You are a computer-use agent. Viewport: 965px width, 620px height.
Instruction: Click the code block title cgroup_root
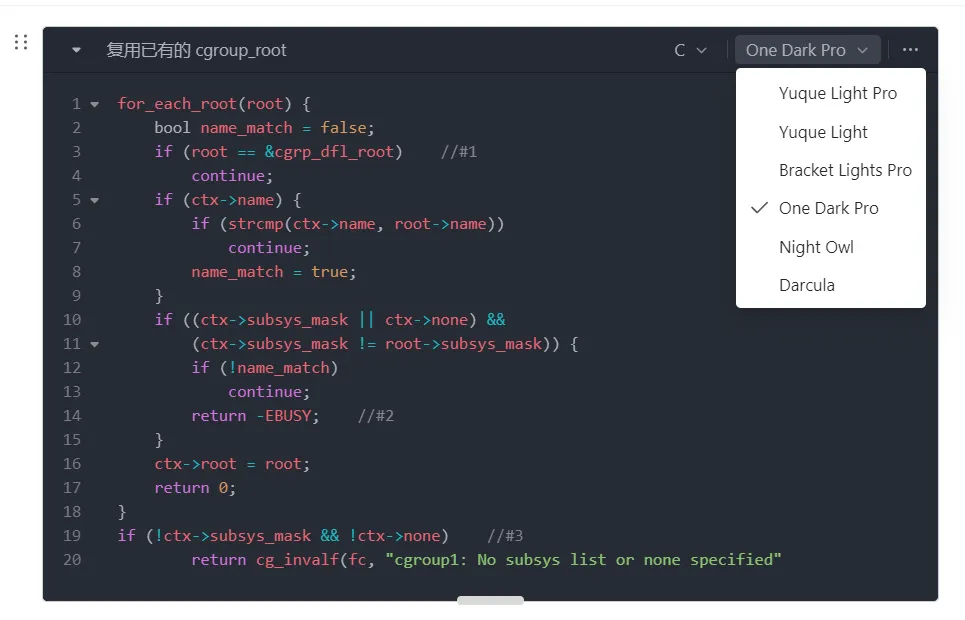(196, 50)
